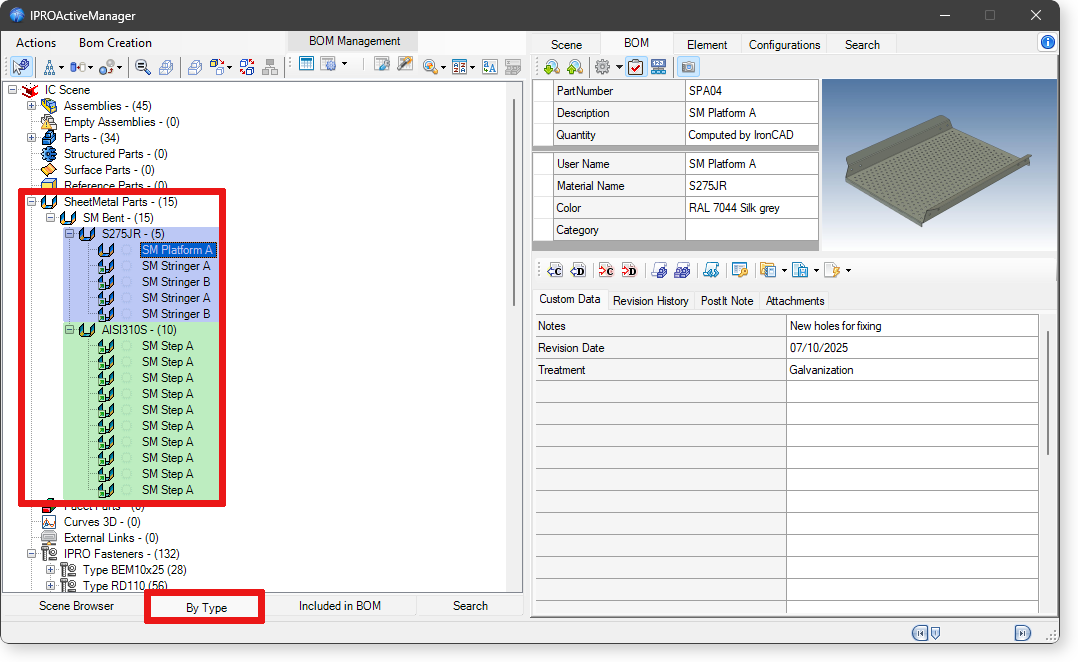Screen dimensions: 1078x662
Task: Open the gear settings dropdown arrow
Action: (619, 68)
